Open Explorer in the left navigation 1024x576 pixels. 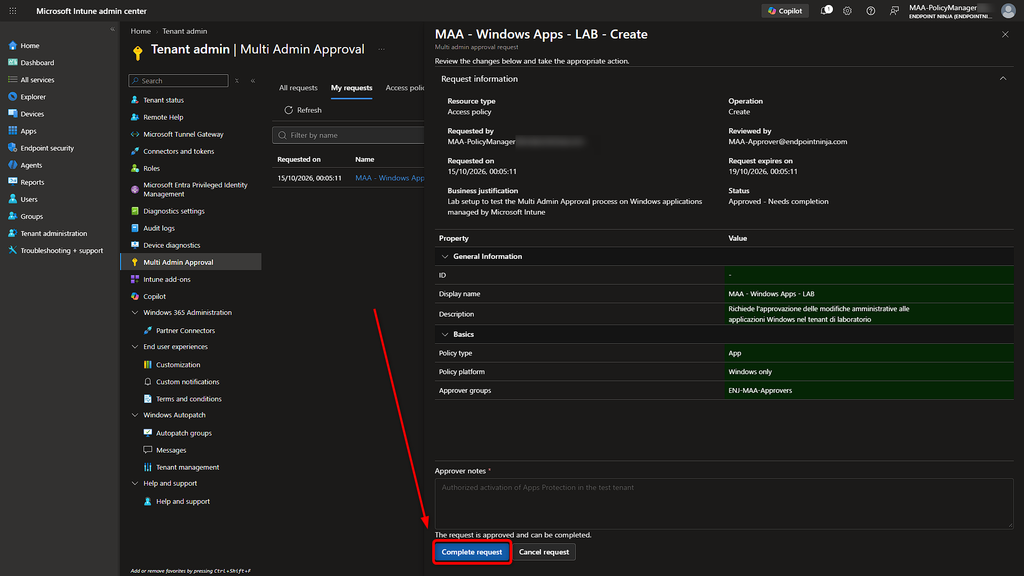pos(33,97)
